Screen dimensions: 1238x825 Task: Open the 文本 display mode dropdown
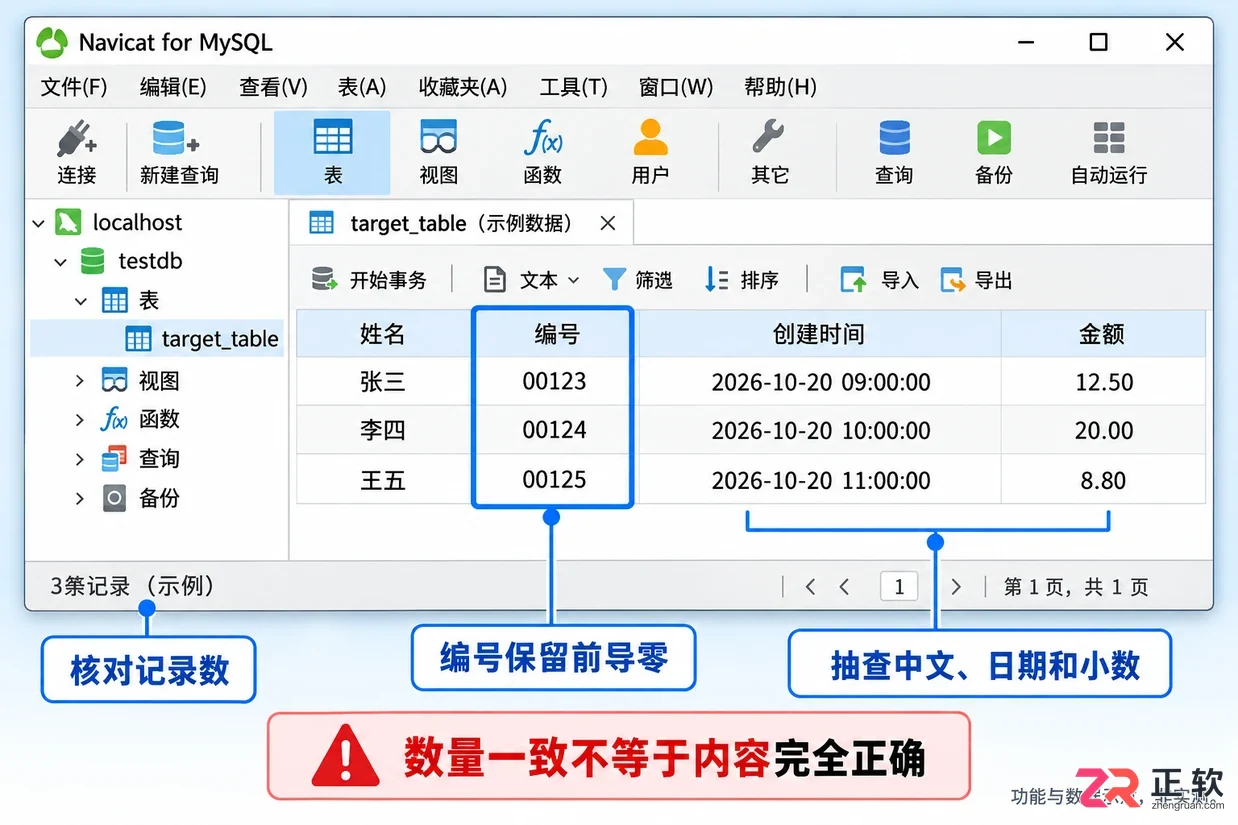point(531,280)
